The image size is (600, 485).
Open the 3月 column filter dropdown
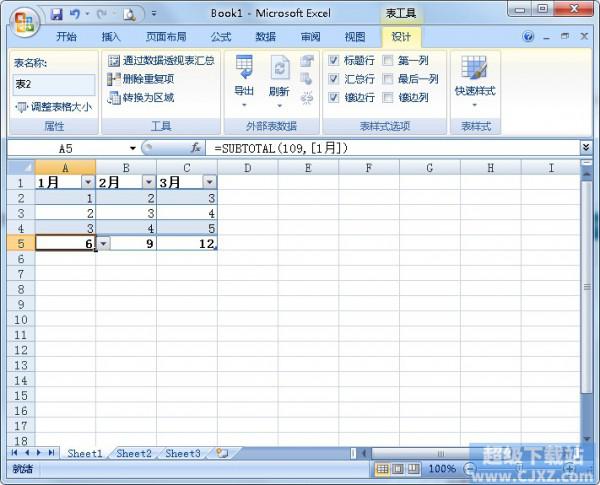click(x=209, y=182)
